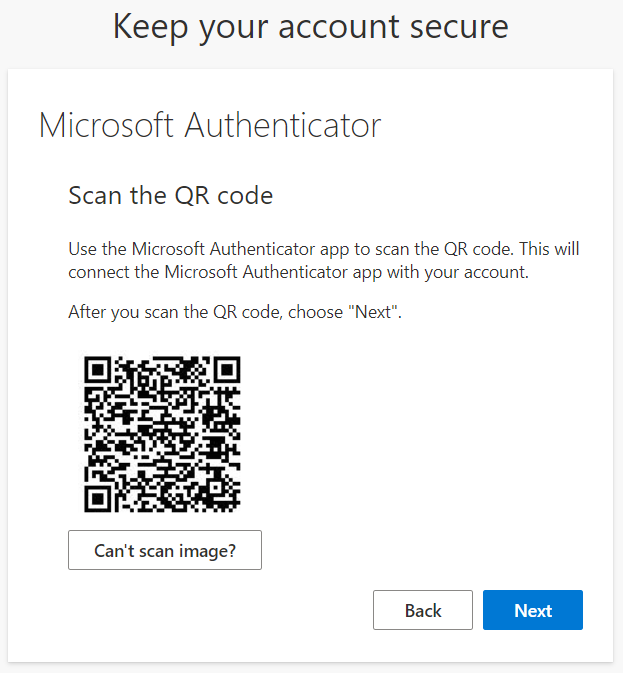
Task: Go back with the Back button
Action: pos(423,610)
